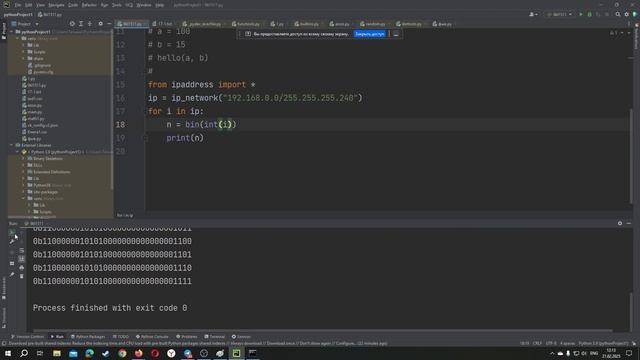This screenshot has height=360, width=640.
Task: Collapse the venv folder in tree
Action: (x=18, y=38)
